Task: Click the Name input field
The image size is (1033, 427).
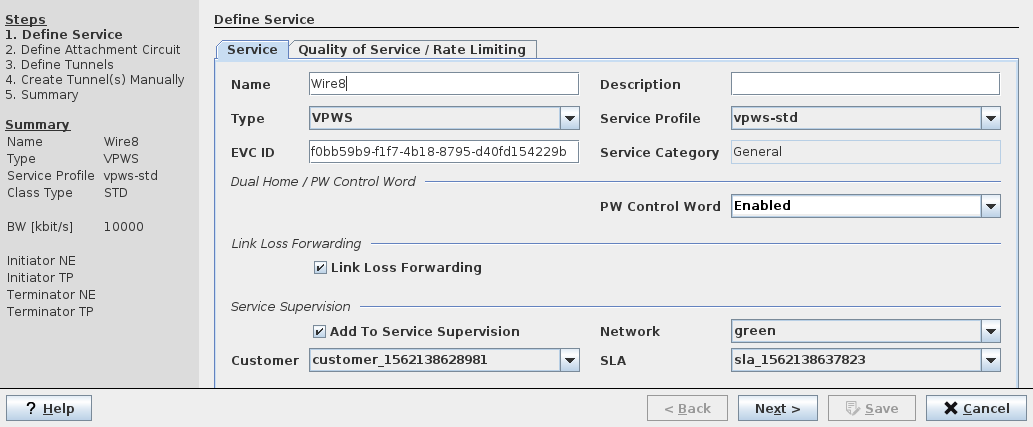Action: [x=444, y=84]
